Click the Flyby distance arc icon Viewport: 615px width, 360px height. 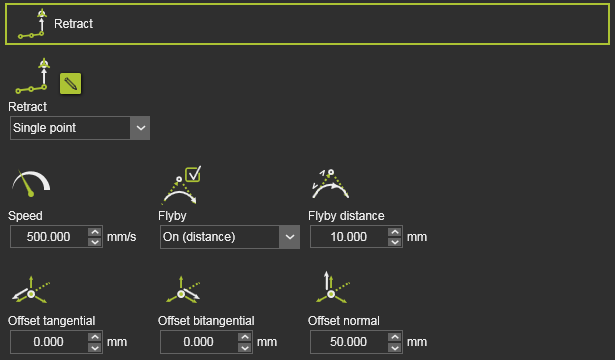click(330, 184)
